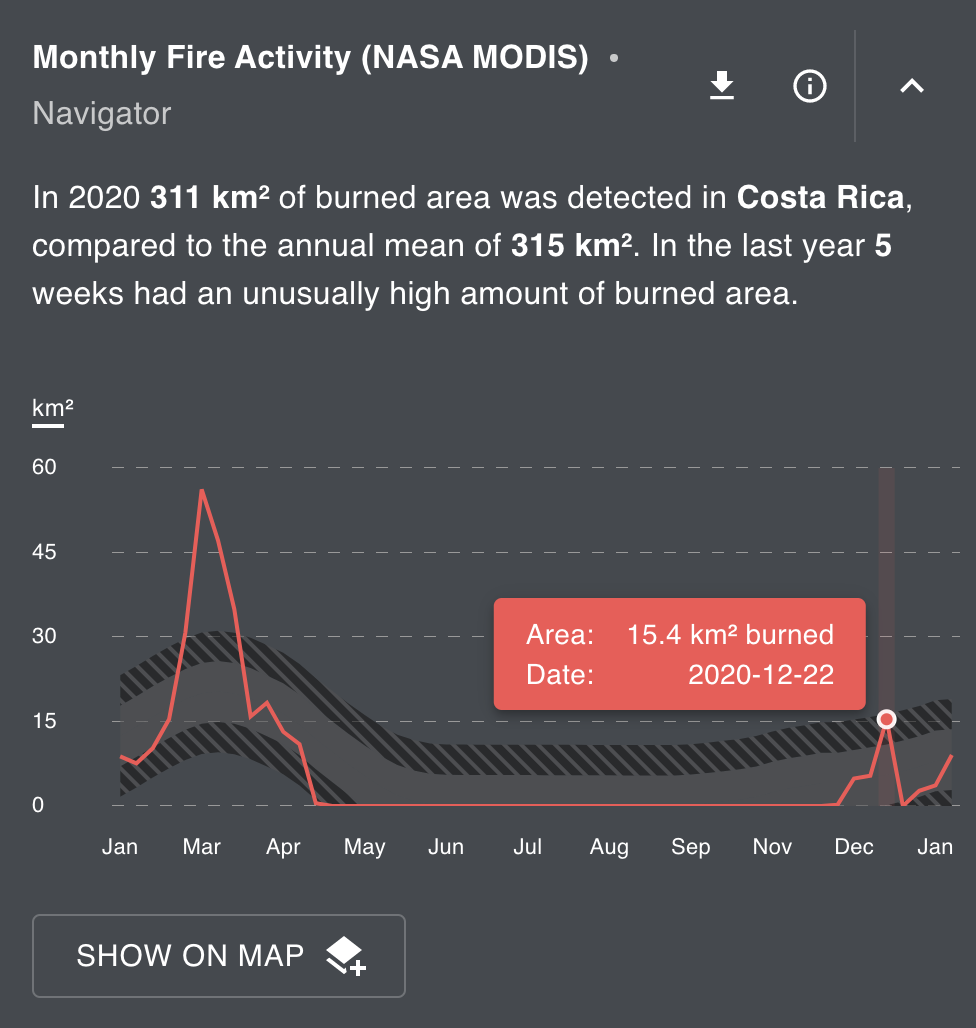Viewport: 976px width, 1028px height.
Task: Click the layers-plus icon in Show on Map
Action: [346, 956]
